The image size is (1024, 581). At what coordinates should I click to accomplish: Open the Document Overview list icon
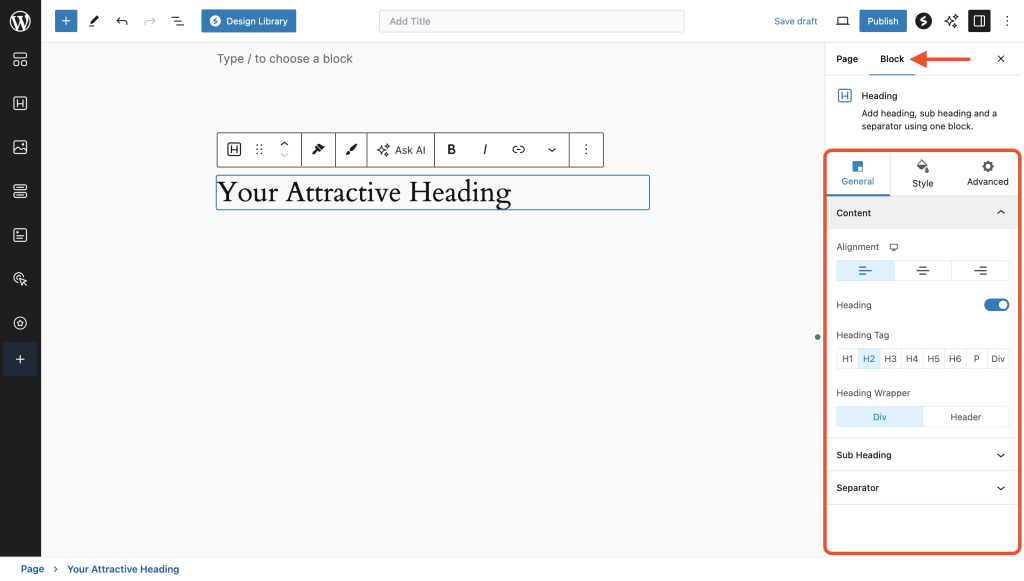point(177,21)
